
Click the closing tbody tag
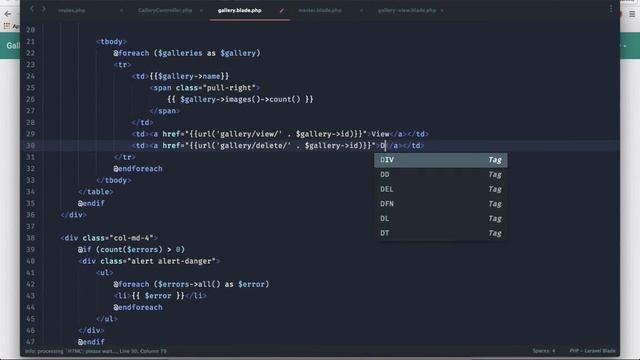click(x=114, y=180)
